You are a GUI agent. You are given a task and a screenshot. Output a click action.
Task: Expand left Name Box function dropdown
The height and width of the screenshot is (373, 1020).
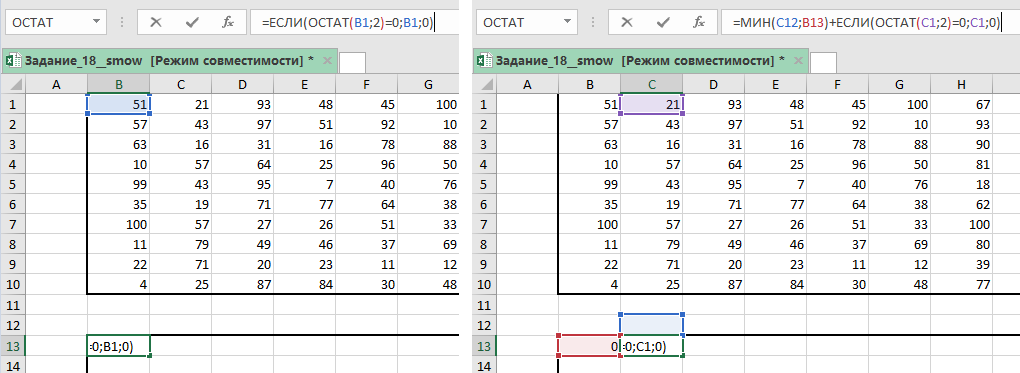pyautogui.click(x=96, y=21)
